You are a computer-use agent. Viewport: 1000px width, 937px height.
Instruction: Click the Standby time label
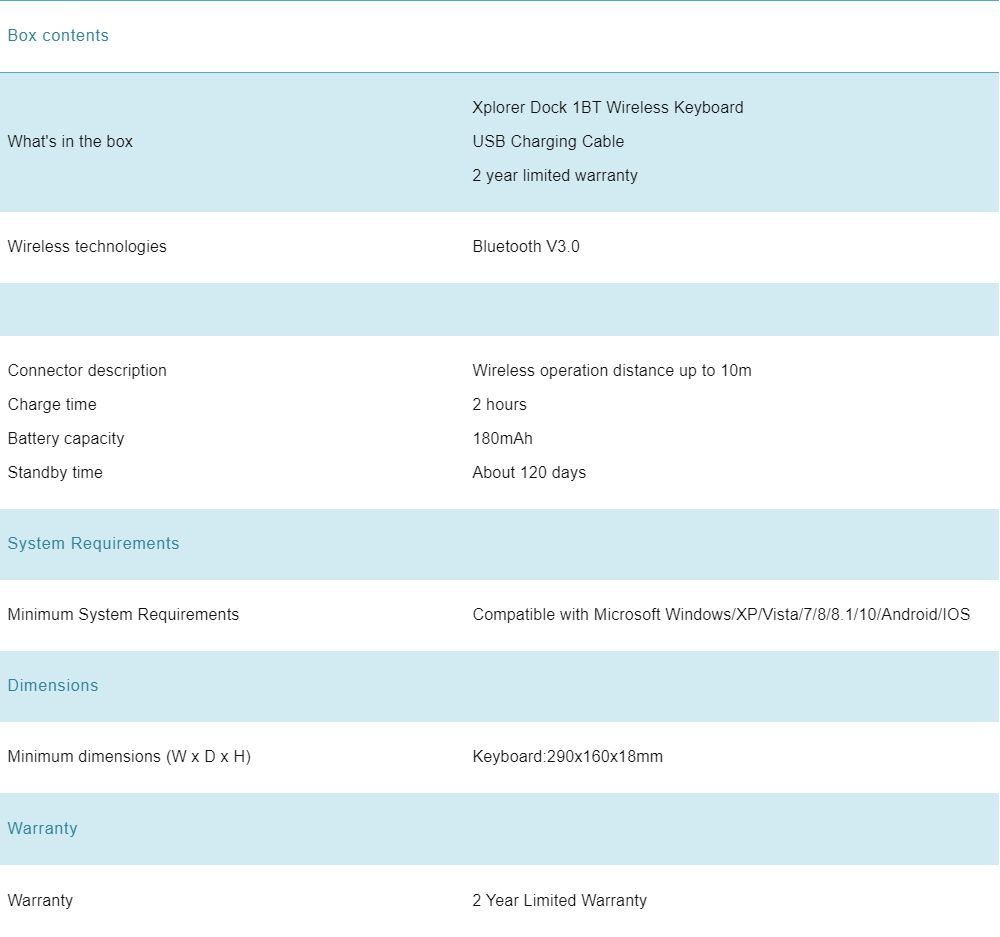pos(55,473)
